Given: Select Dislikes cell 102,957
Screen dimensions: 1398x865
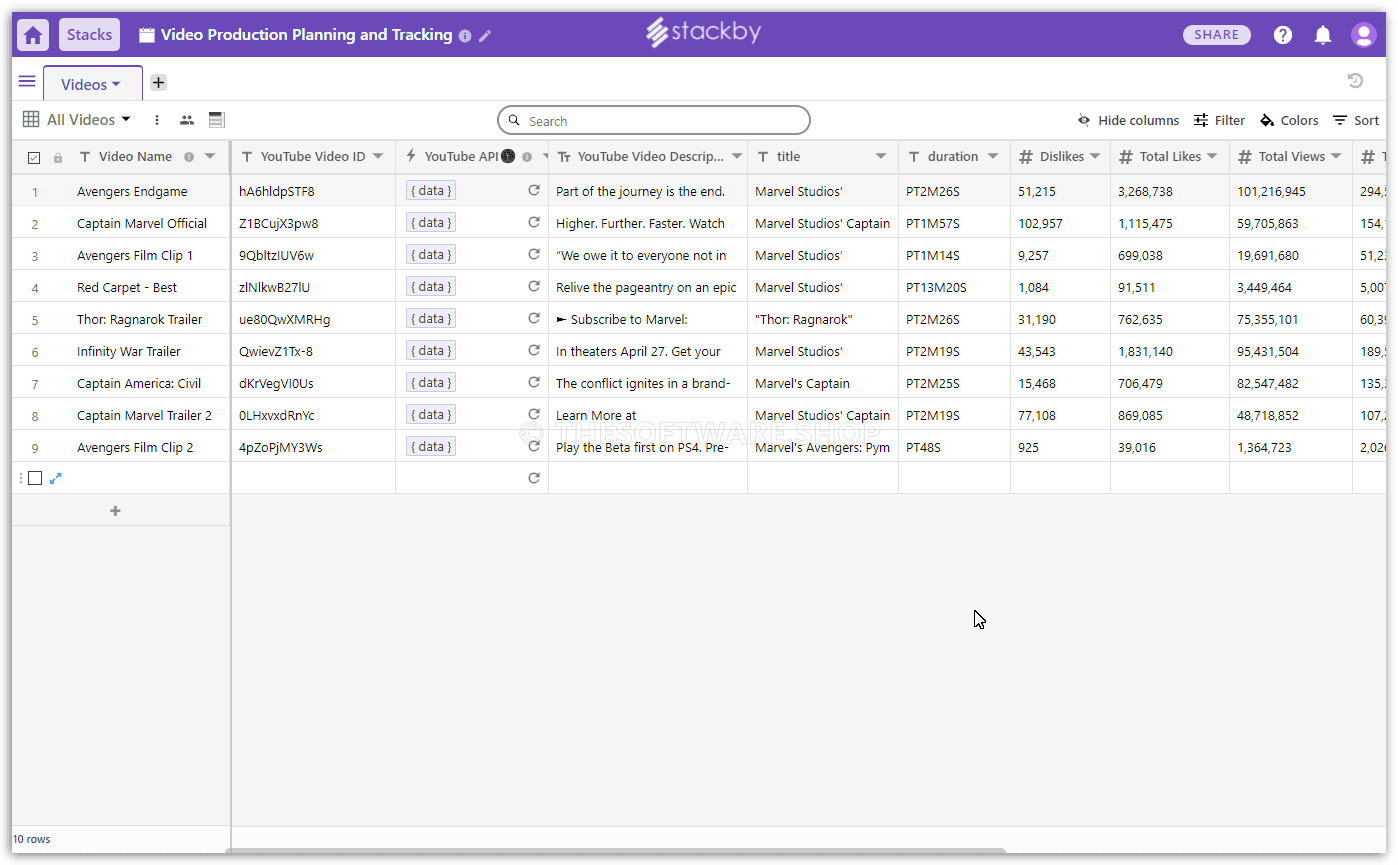Looking at the screenshot, I should 1060,223.
